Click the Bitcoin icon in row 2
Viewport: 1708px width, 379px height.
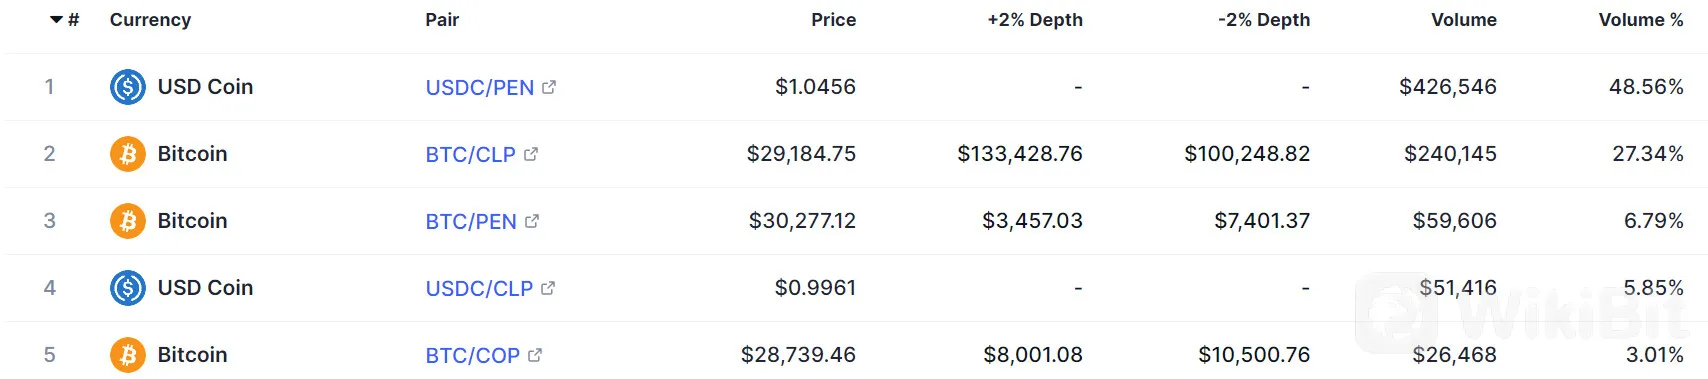coord(128,154)
